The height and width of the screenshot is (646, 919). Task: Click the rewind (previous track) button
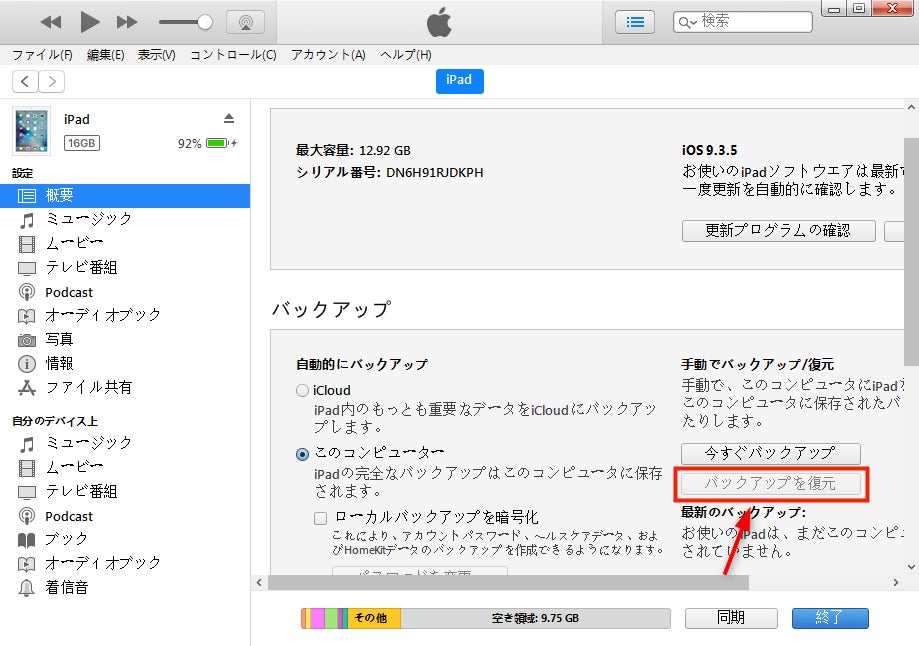pyautogui.click(x=51, y=22)
